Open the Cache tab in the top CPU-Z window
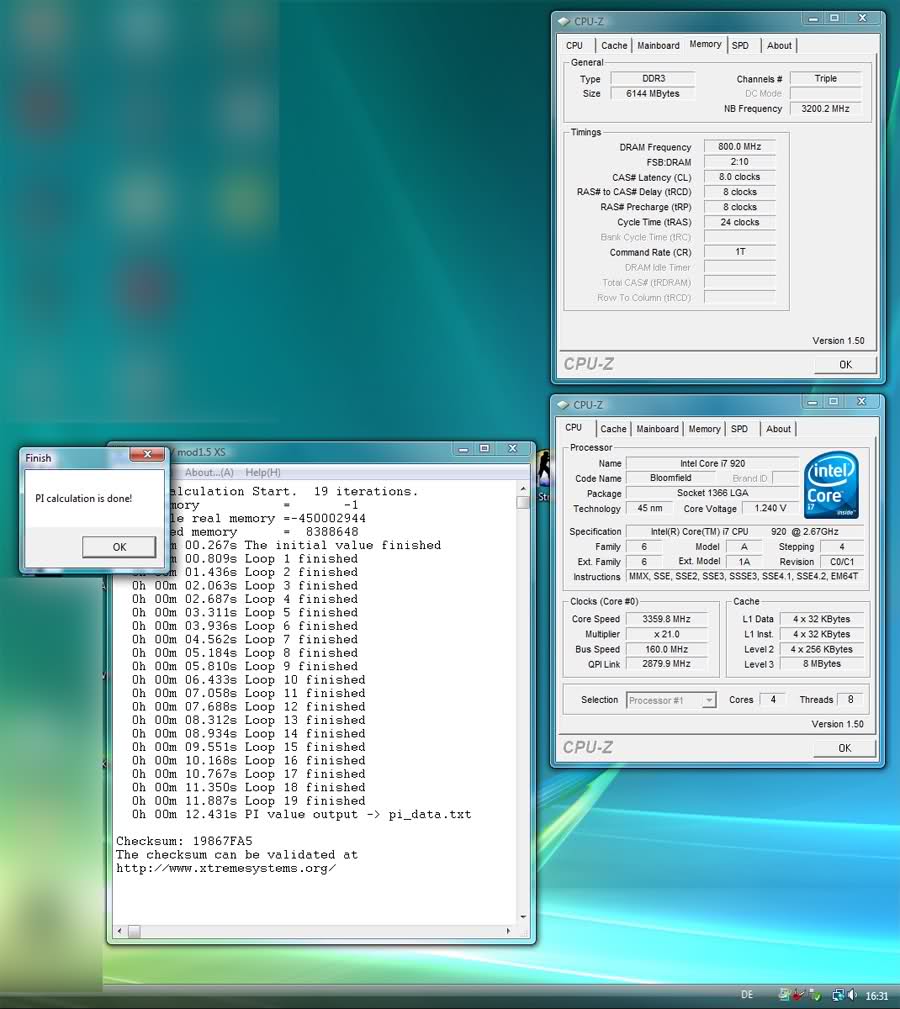This screenshot has width=900, height=1009. point(614,46)
